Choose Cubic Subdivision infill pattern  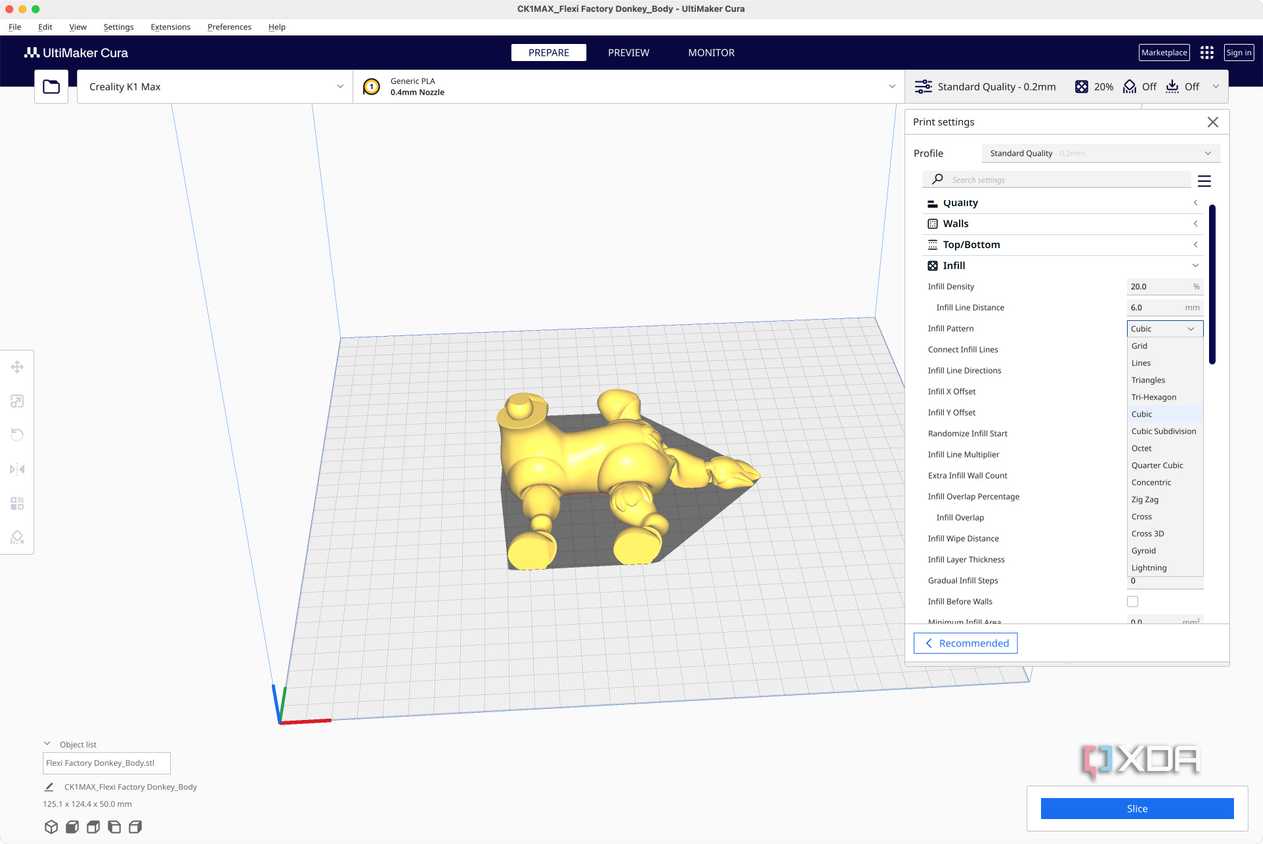point(1165,431)
